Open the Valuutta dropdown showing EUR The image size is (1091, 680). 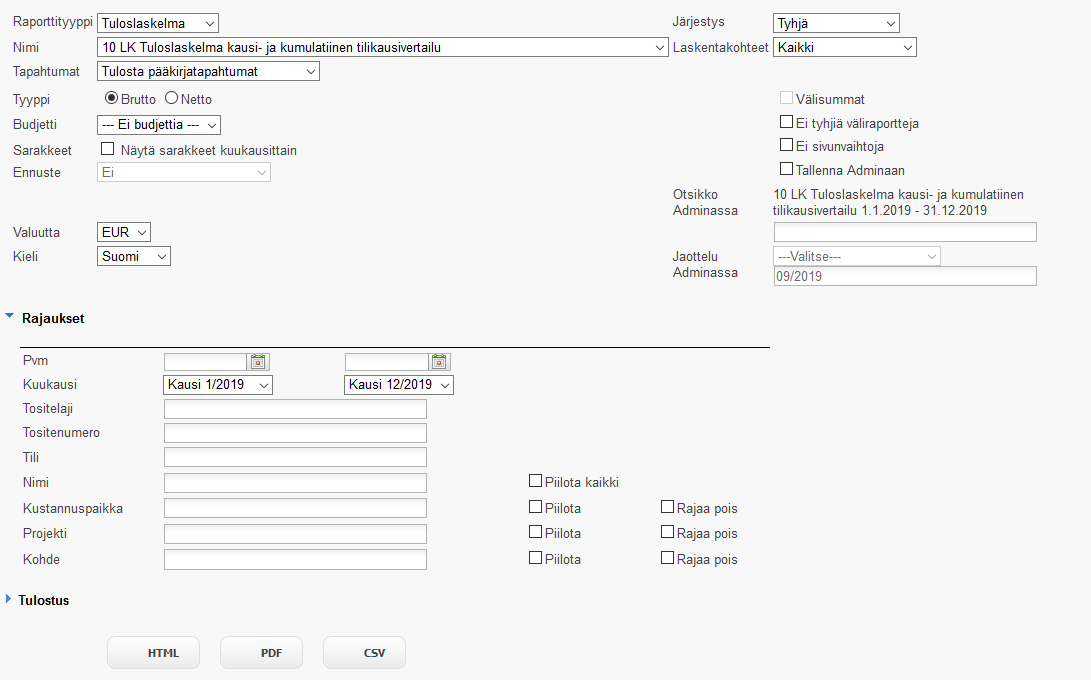pyautogui.click(x=124, y=232)
